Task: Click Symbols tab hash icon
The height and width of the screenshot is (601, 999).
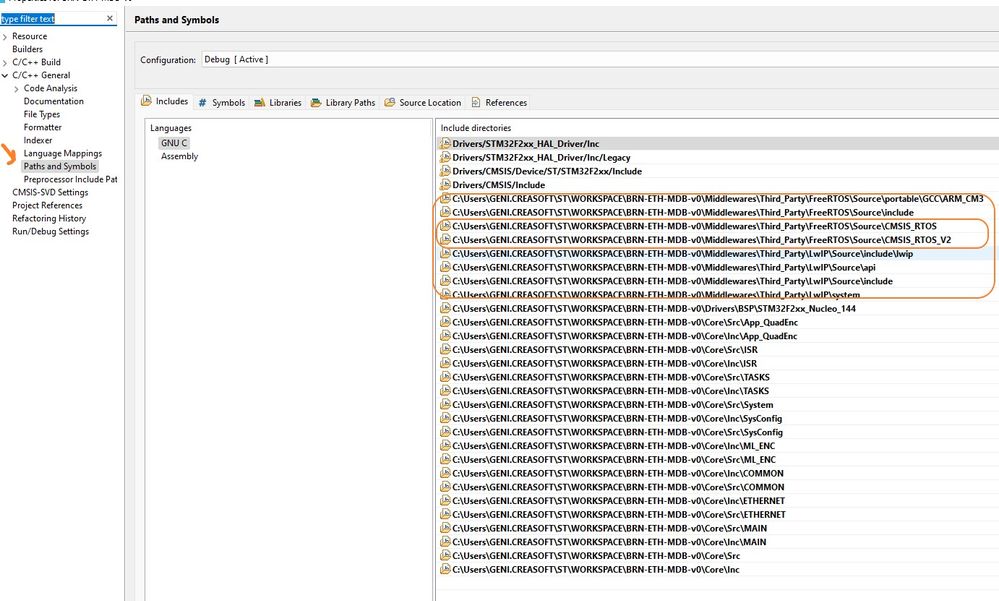Action: [203, 103]
